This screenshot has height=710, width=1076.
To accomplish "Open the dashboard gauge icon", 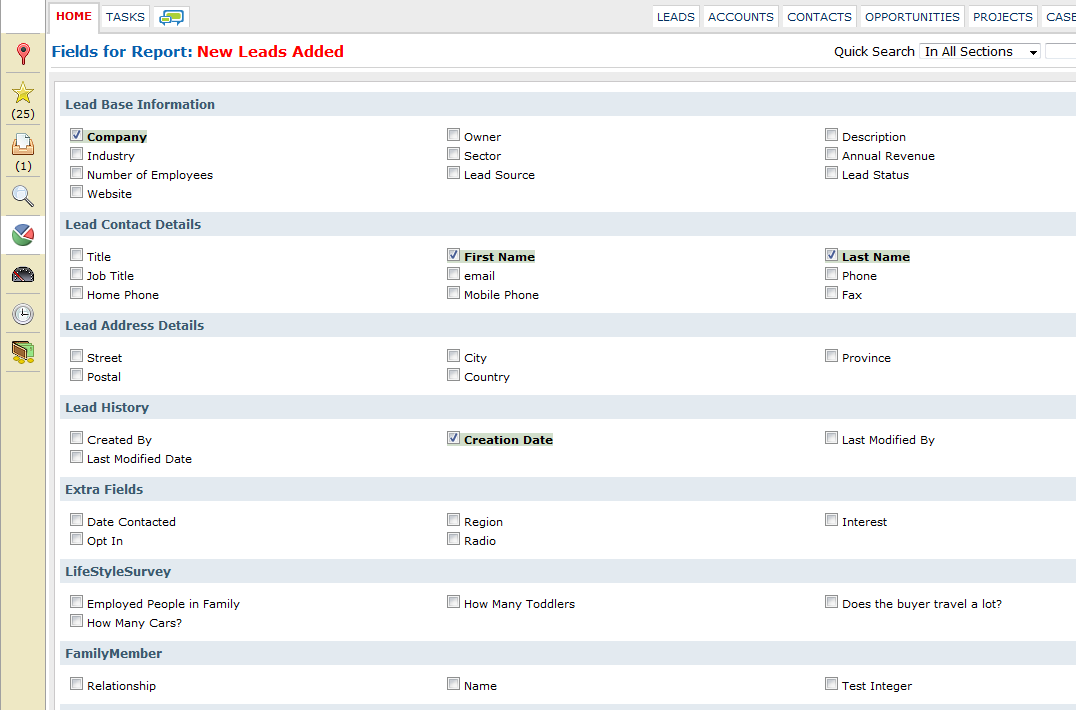I will 23,275.
